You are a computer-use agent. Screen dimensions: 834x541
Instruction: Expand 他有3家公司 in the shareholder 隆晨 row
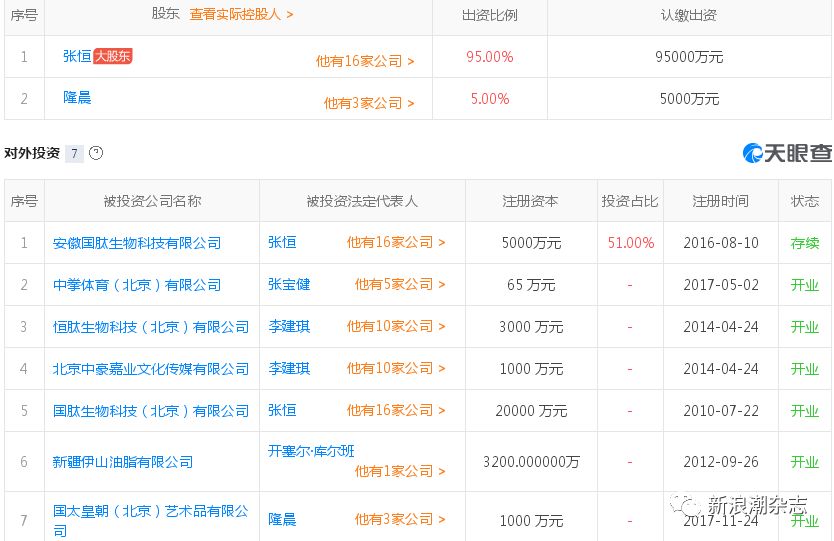click(x=368, y=103)
